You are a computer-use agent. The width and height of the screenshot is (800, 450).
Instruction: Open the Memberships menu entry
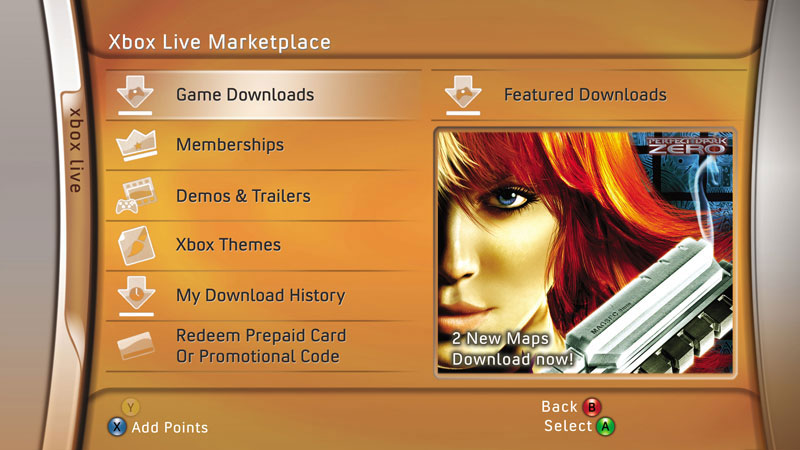[x=264, y=145]
